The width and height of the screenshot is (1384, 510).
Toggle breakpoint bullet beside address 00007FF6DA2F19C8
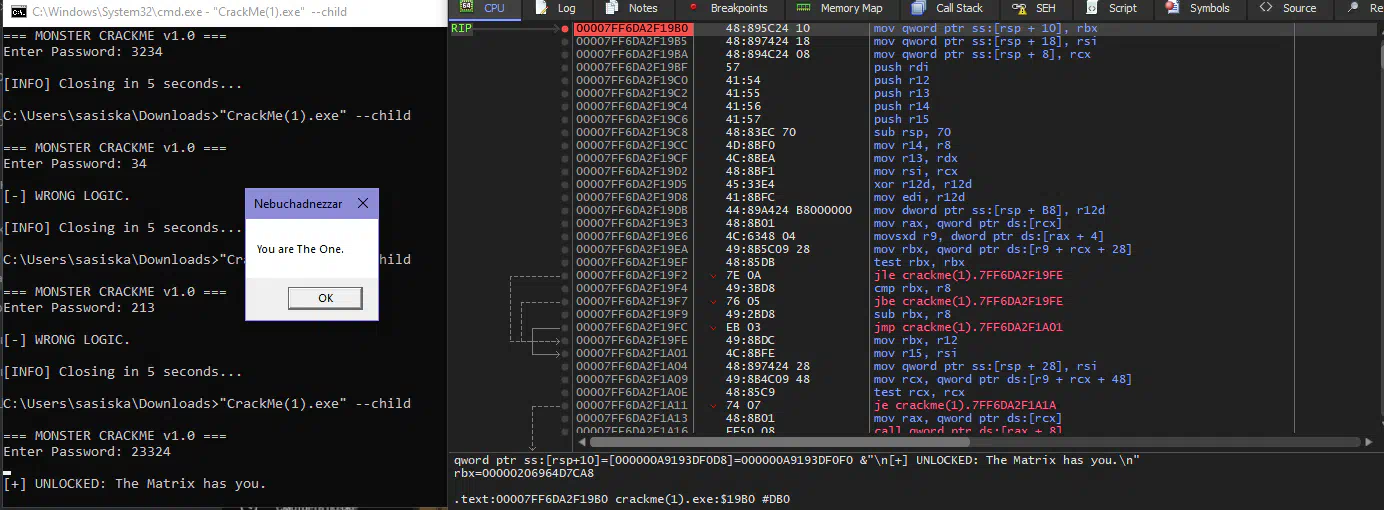[565, 132]
